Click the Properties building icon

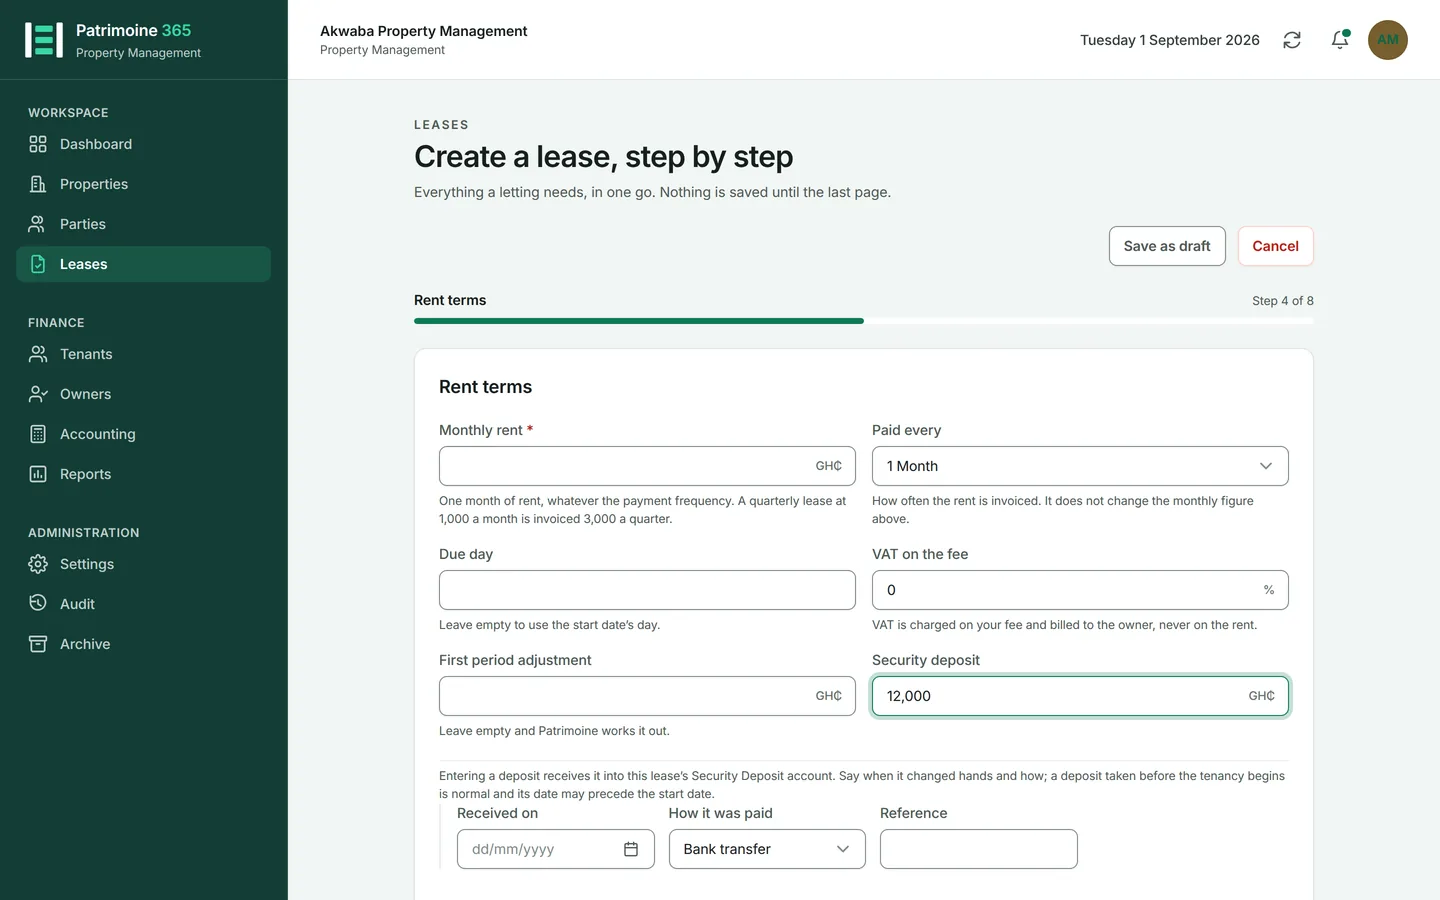click(38, 184)
